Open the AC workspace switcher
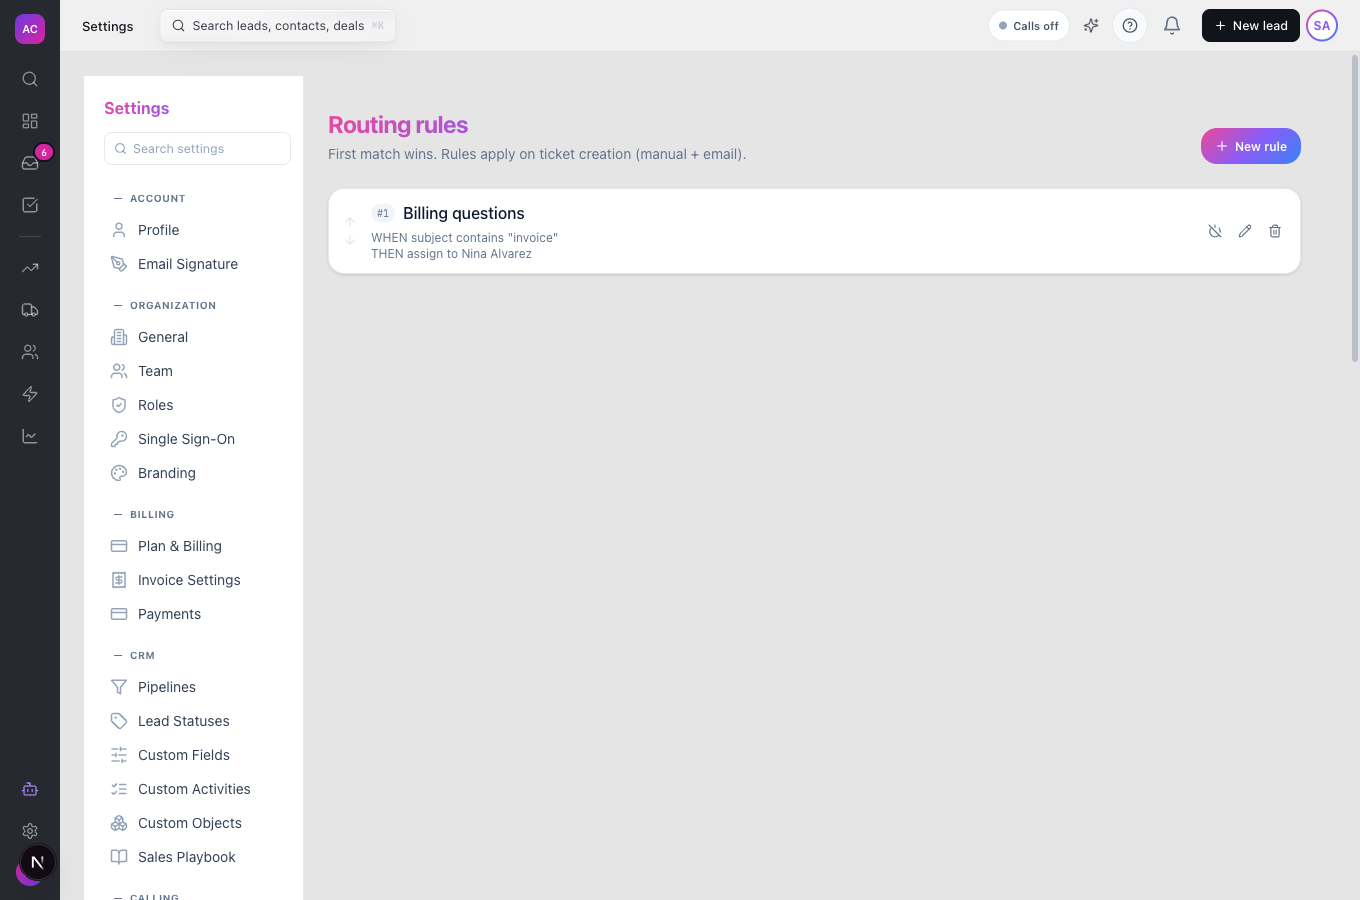The image size is (1360, 900). pyautogui.click(x=30, y=29)
